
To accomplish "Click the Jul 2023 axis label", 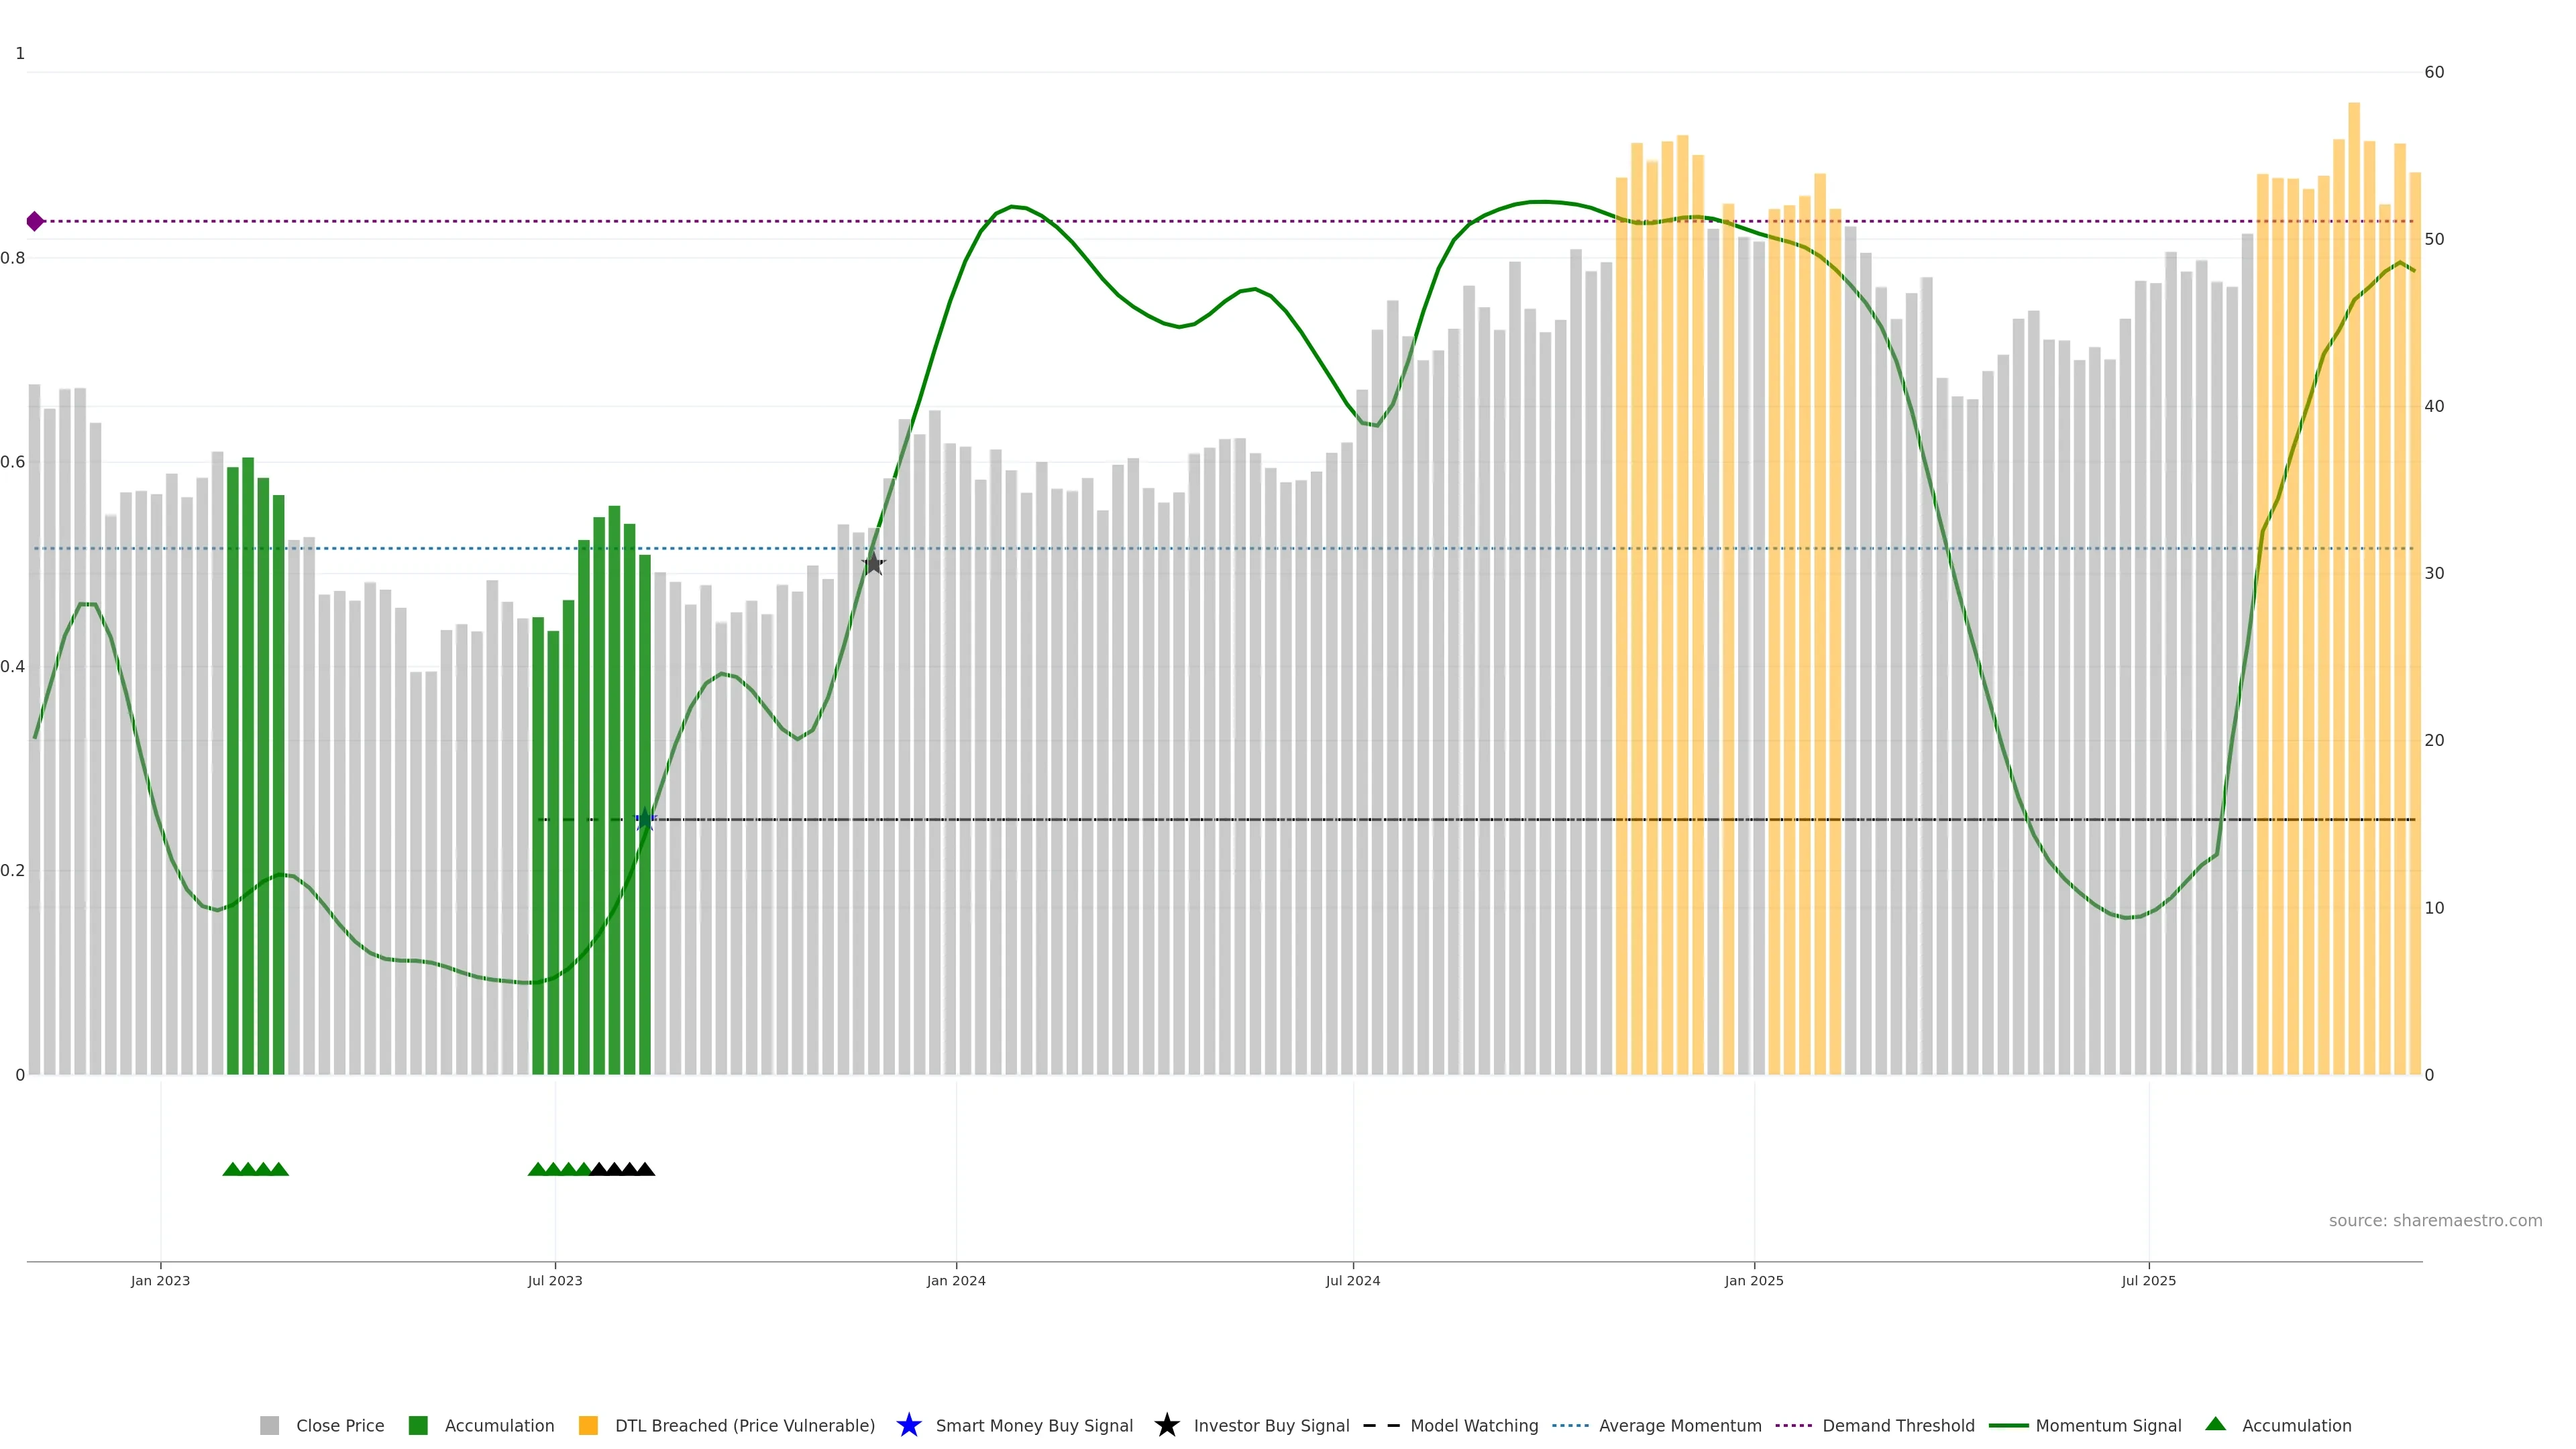I will click(555, 1280).
